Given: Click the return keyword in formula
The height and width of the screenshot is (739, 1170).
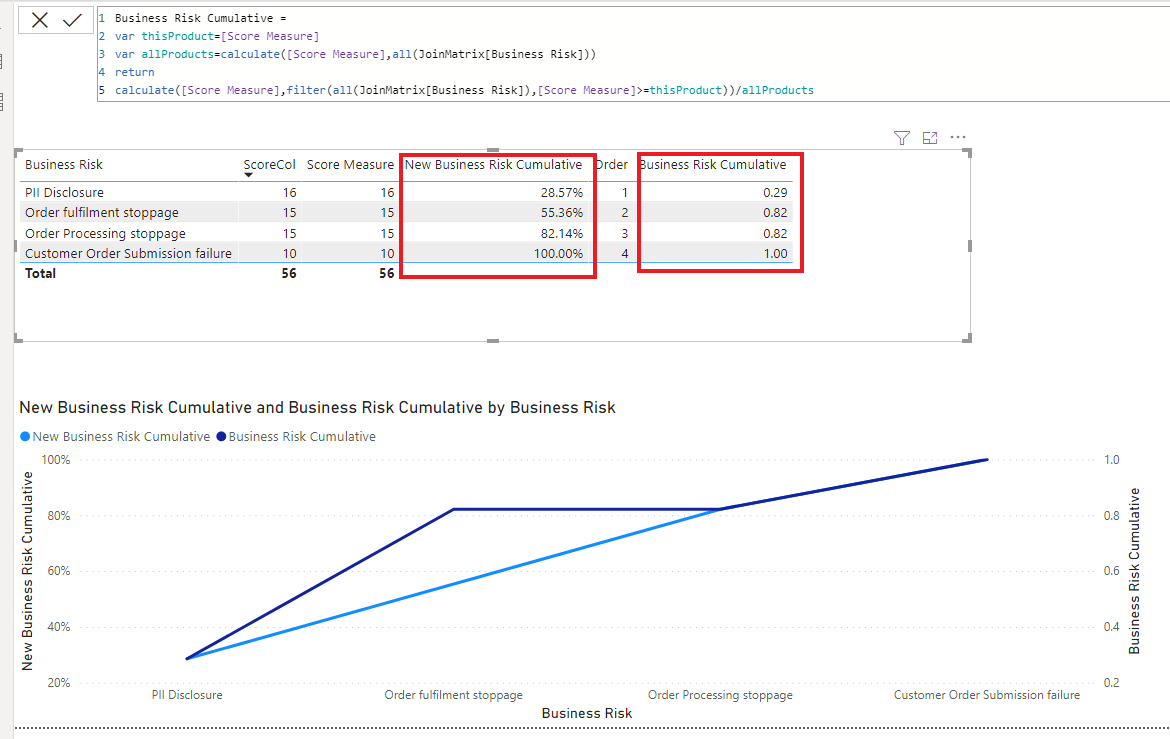Looking at the screenshot, I should (x=134, y=72).
